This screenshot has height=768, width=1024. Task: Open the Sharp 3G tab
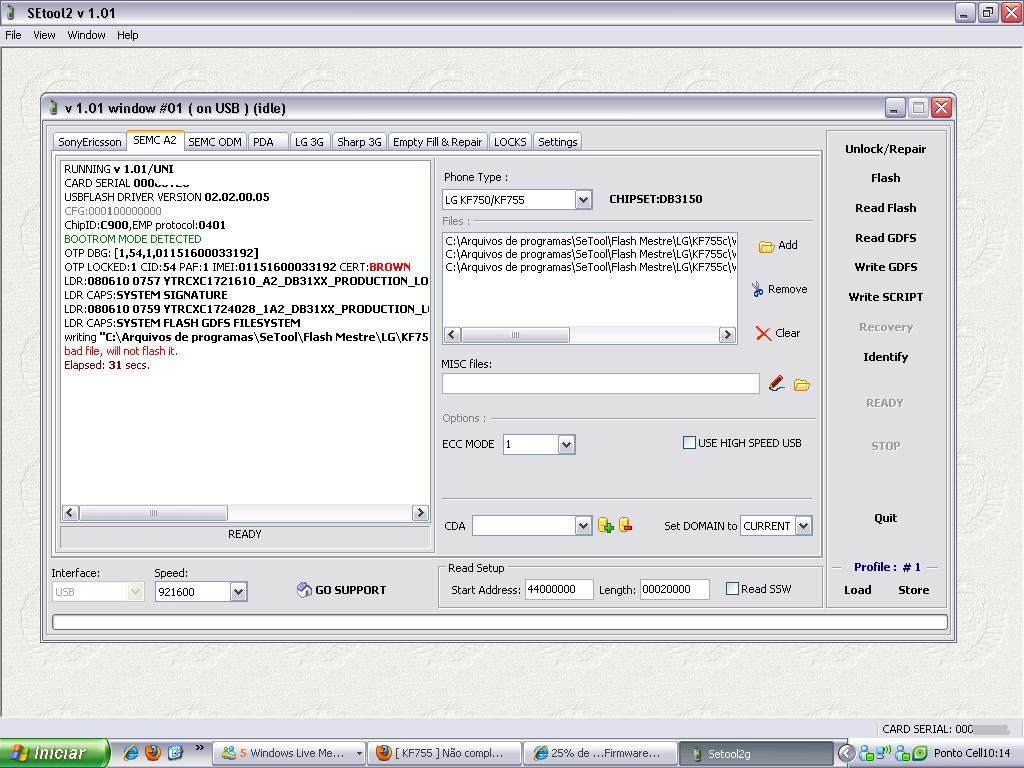point(359,142)
